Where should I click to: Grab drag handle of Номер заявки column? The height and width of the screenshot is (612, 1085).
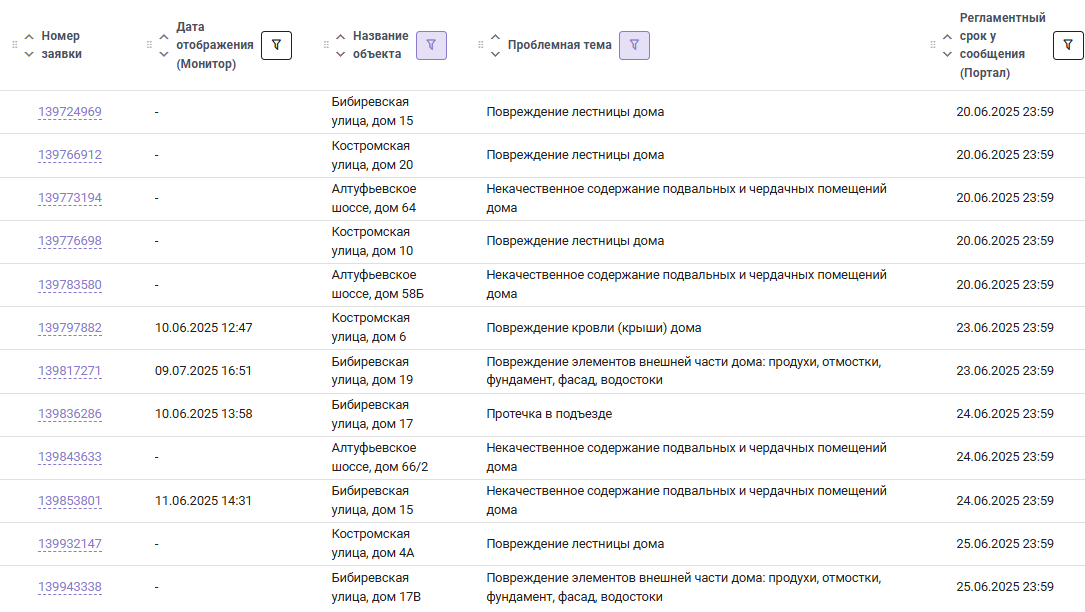pos(15,45)
